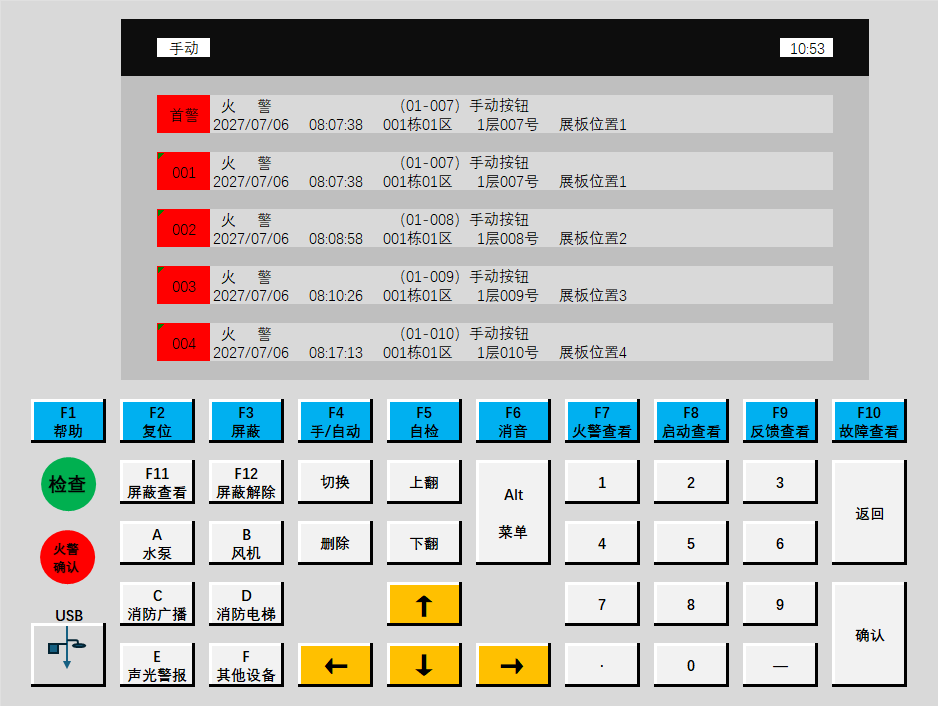Click the left arrow key
This screenshot has width=938, height=706.
tap(335, 665)
